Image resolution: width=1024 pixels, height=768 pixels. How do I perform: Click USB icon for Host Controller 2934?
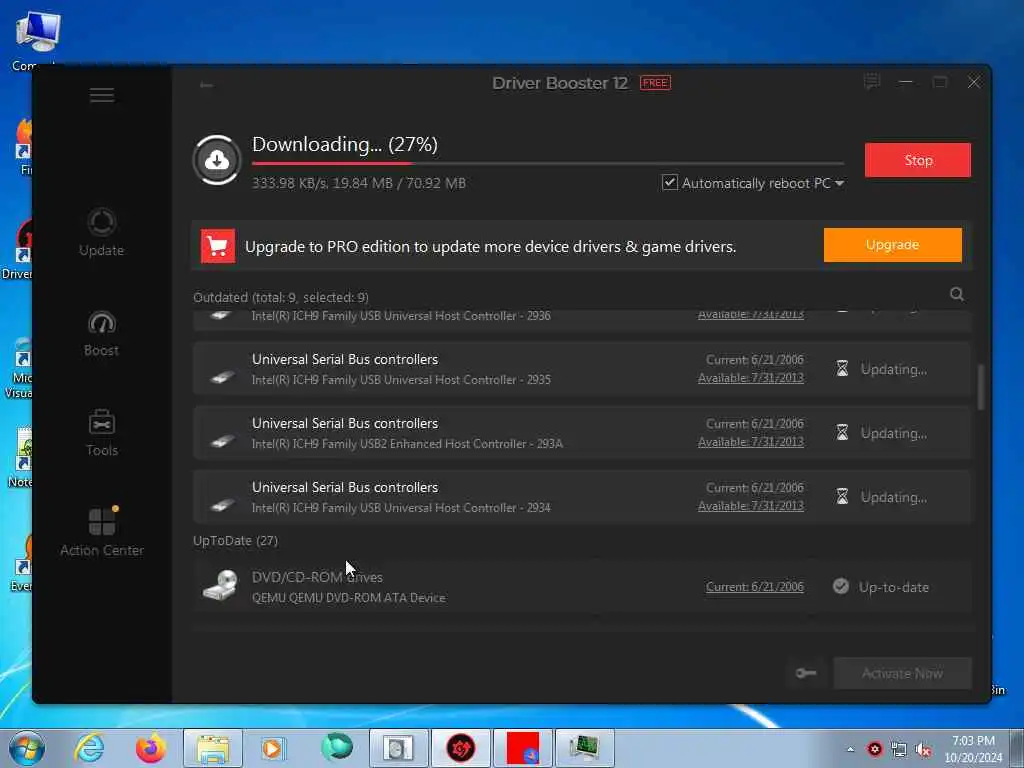222,504
